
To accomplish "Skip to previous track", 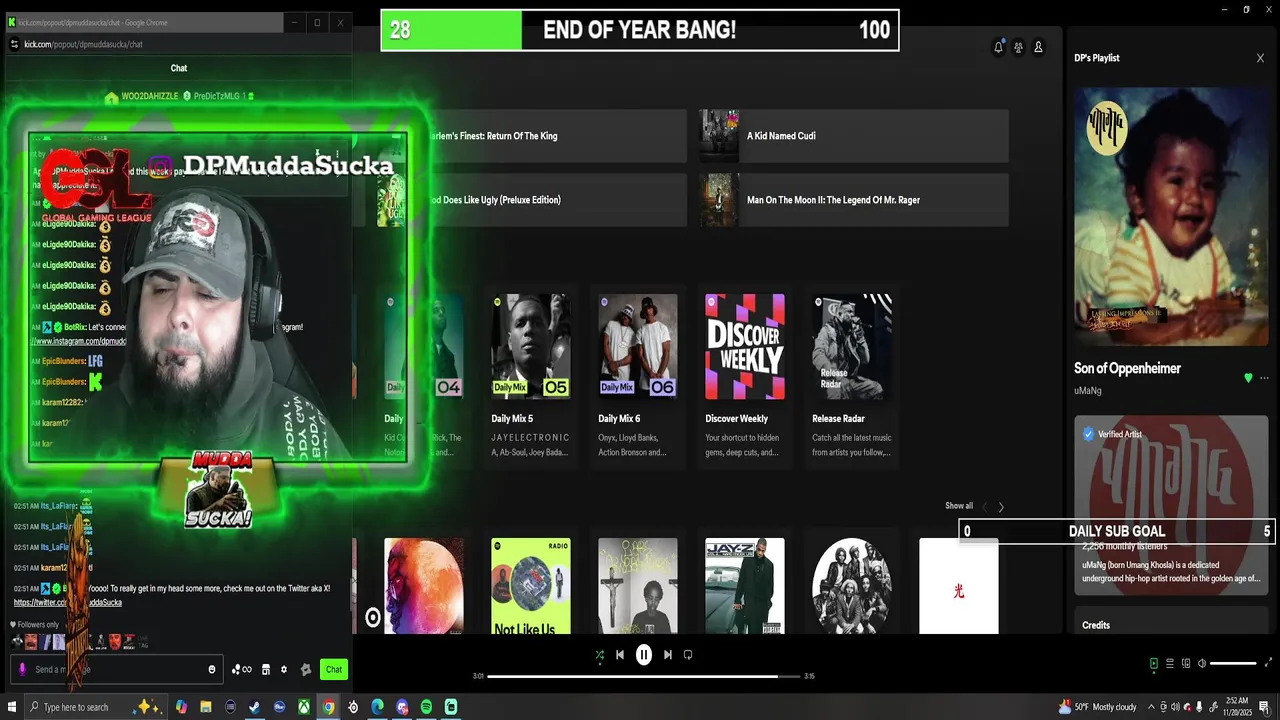I will [x=620, y=655].
